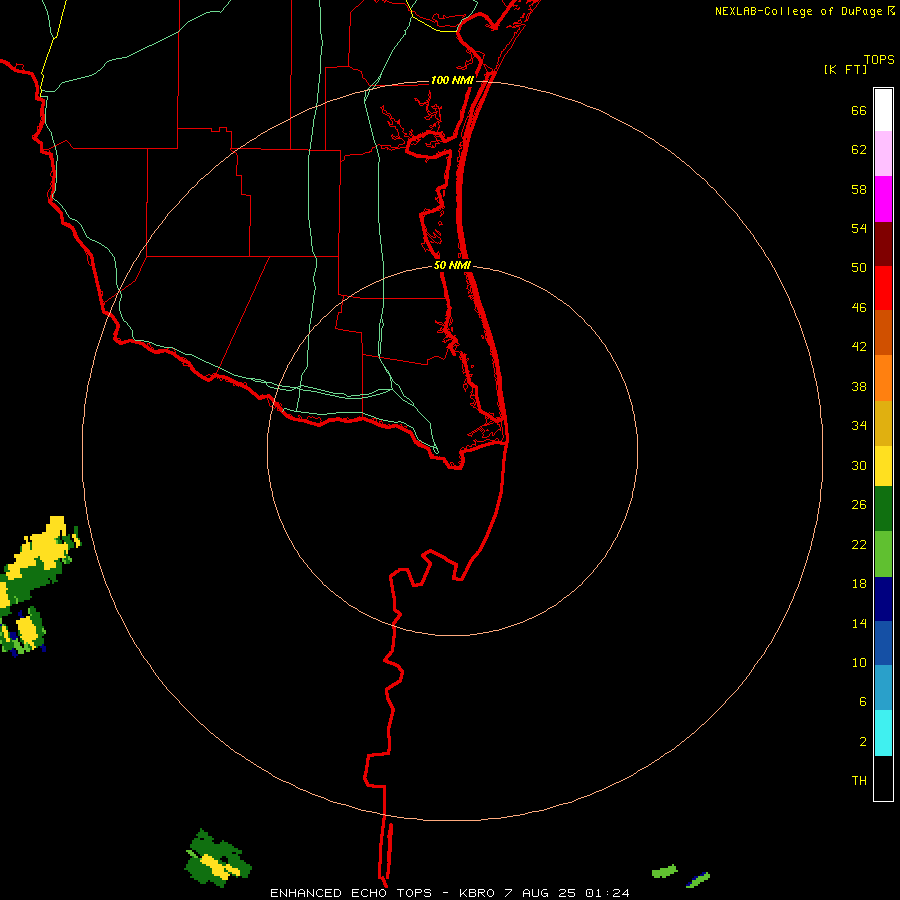
Task: Click the cyan 2 kft legend swatch
Action: click(x=883, y=733)
